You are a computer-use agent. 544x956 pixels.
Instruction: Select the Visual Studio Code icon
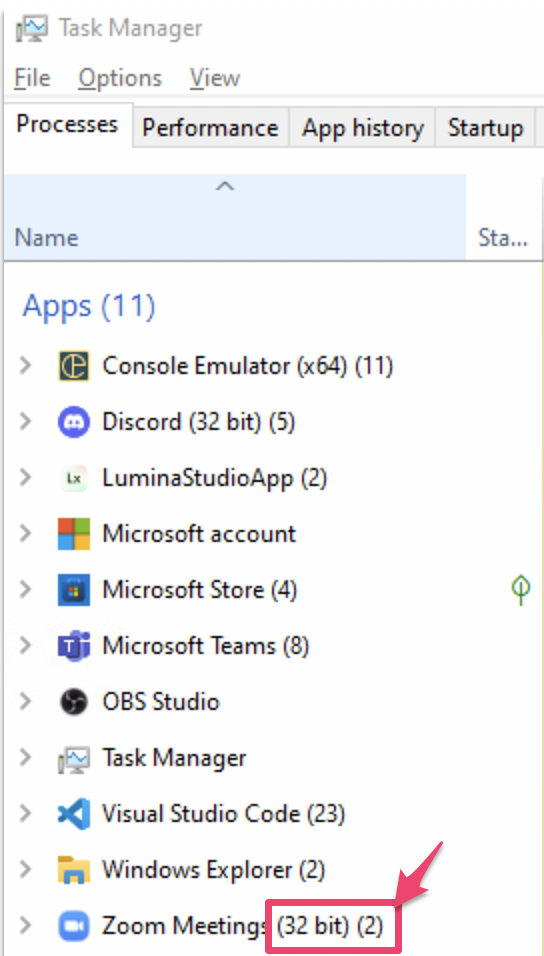(74, 813)
